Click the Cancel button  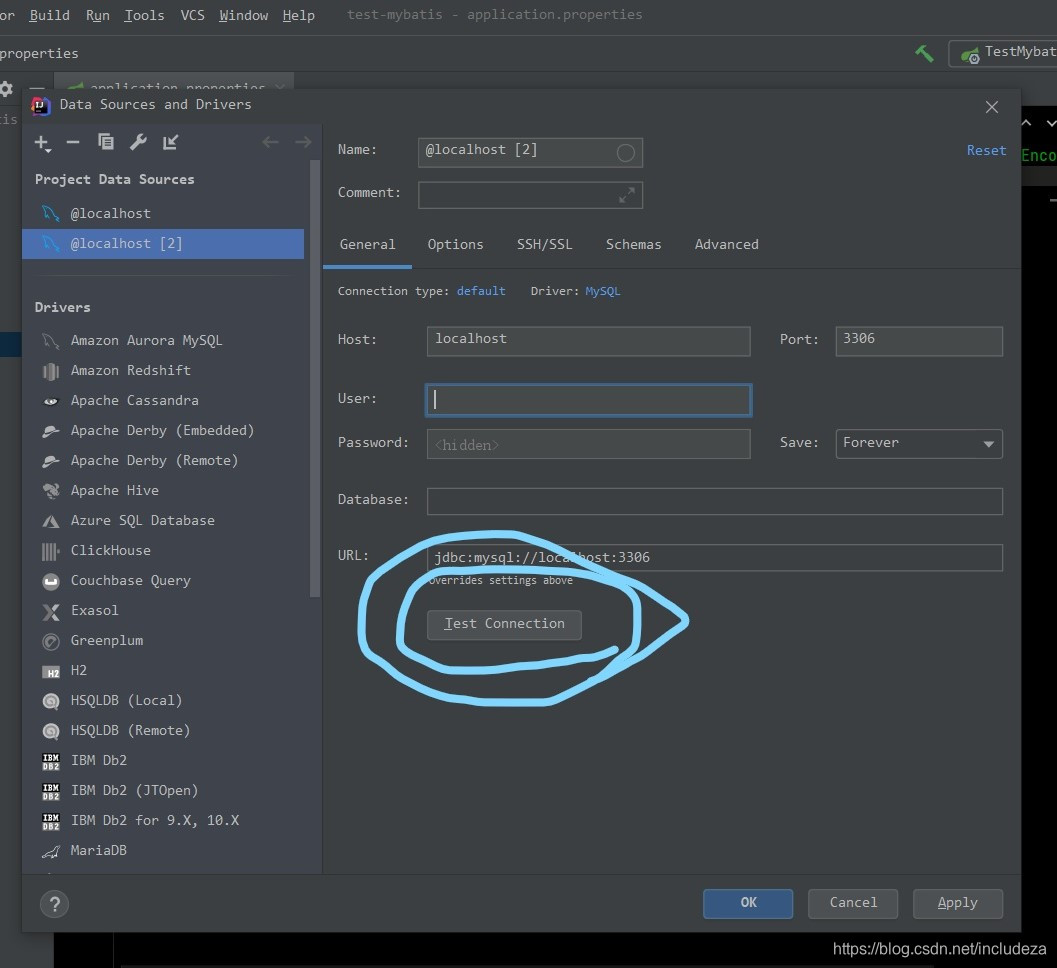pyautogui.click(x=853, y=903)
